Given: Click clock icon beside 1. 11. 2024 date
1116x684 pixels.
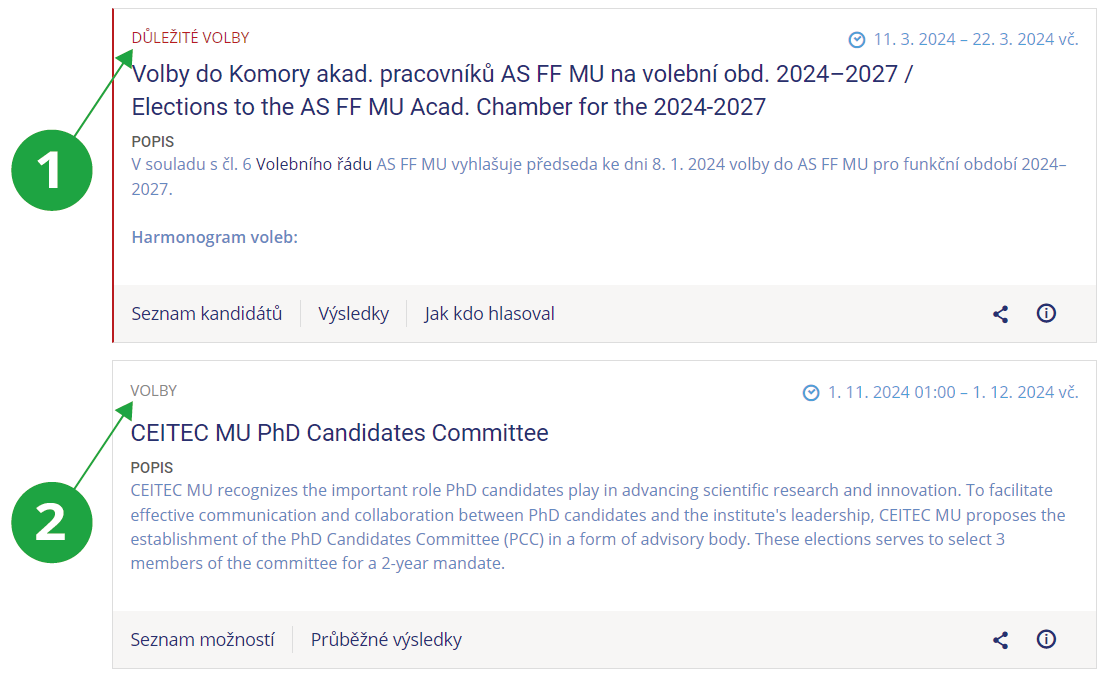Looking at the screenshot, I should [x=811, y=393].
